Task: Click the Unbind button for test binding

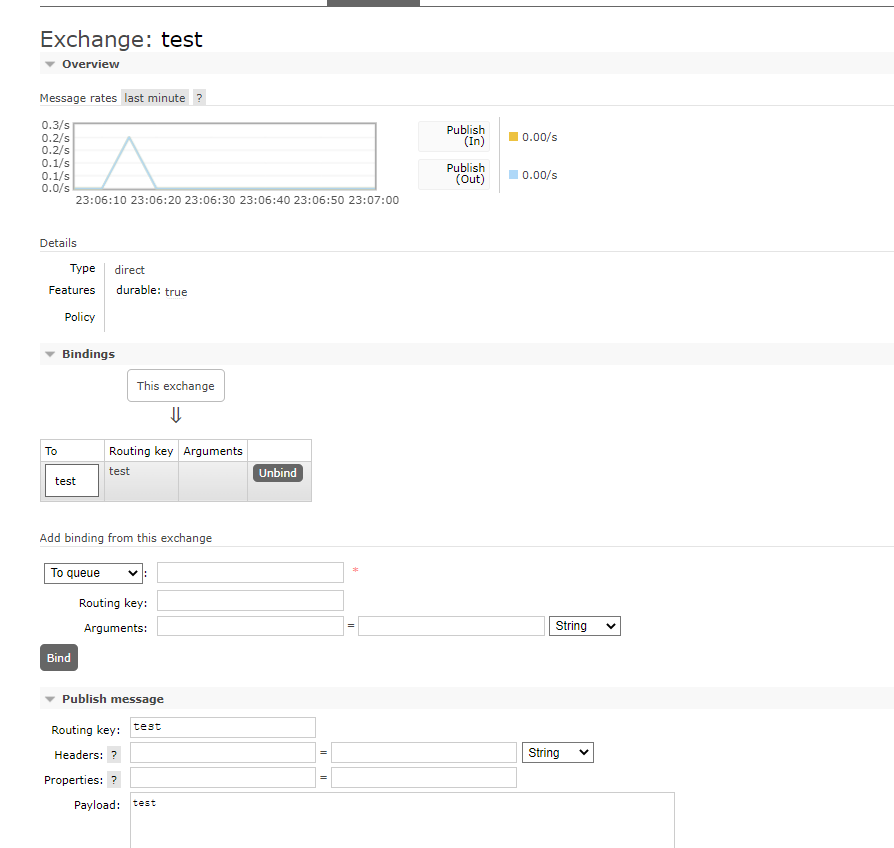Action: click(x=278, y=473)
